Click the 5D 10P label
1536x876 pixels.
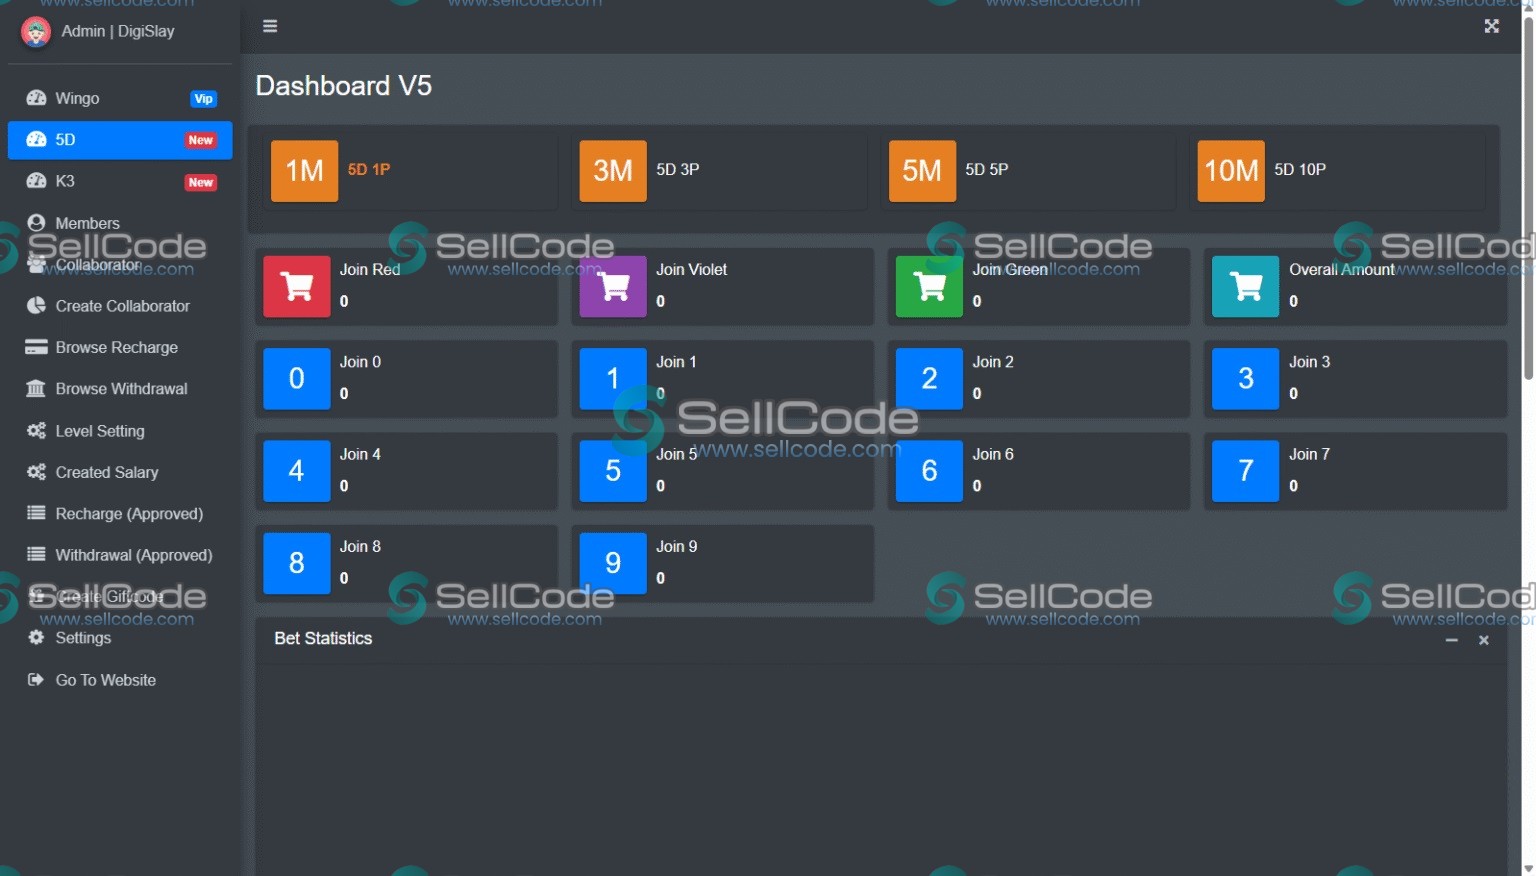pyautogui.click(x=1300, y=170)
